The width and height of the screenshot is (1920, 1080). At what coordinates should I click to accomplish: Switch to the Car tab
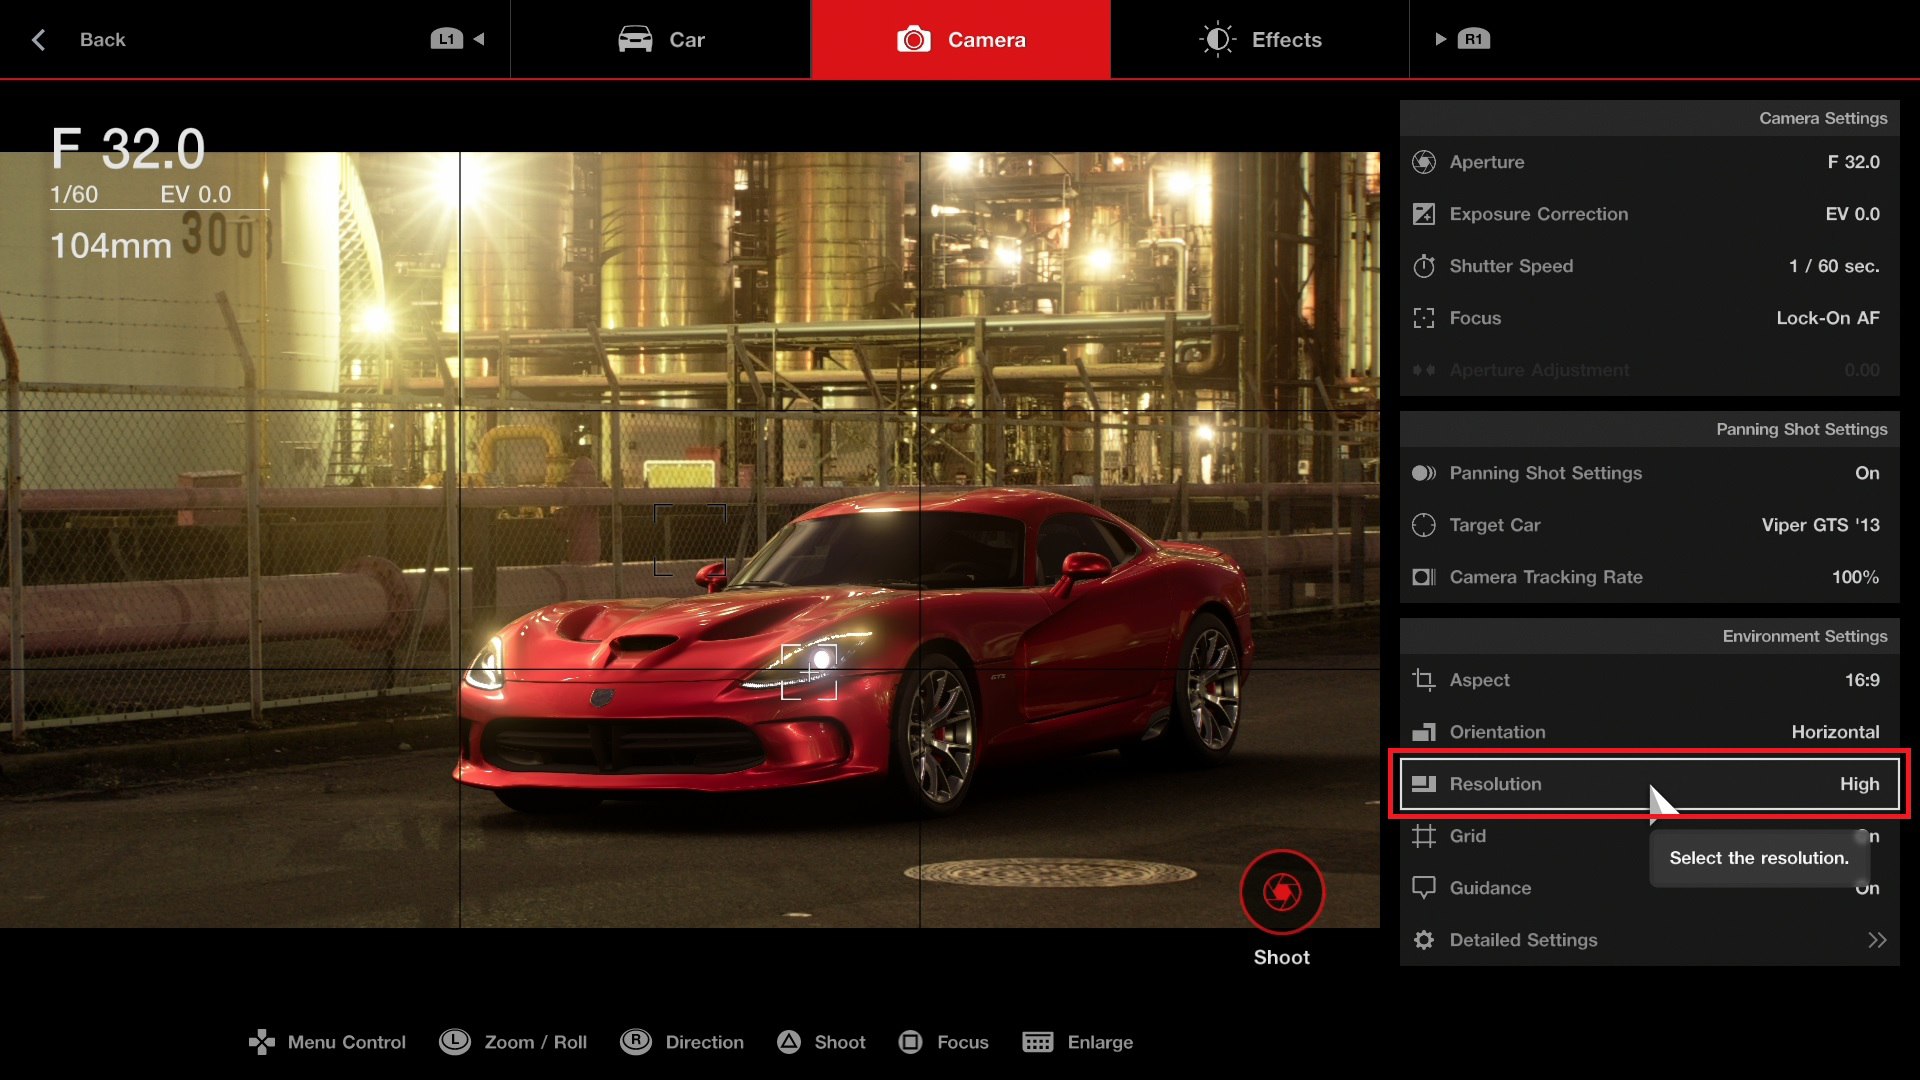pos(661,40)
